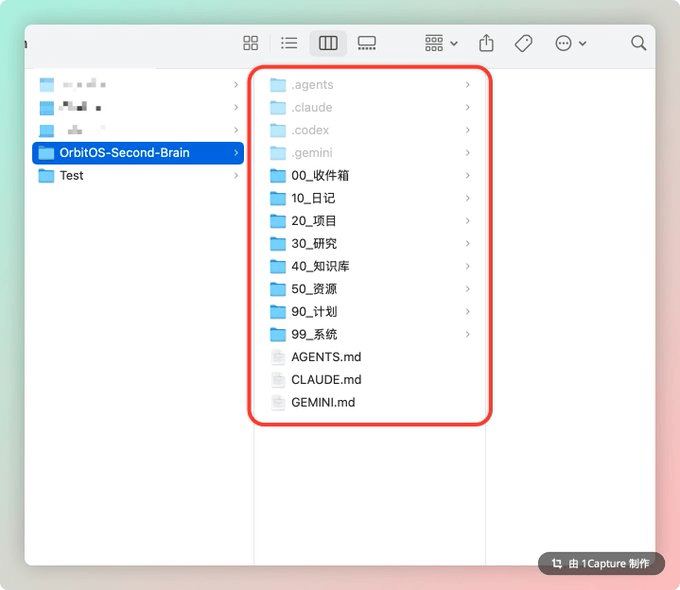Switch to icon grid view

251,43
